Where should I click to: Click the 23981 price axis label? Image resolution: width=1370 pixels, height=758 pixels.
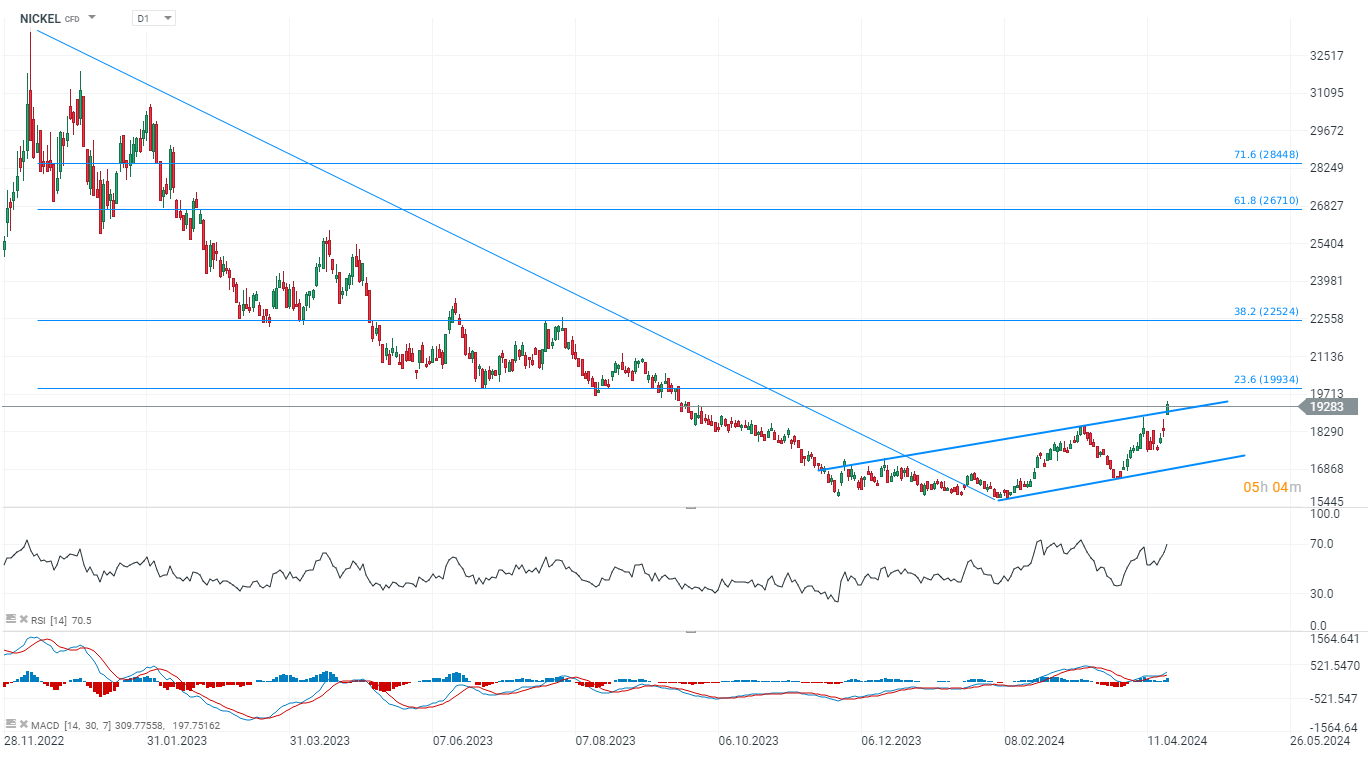coord(1327,281)
